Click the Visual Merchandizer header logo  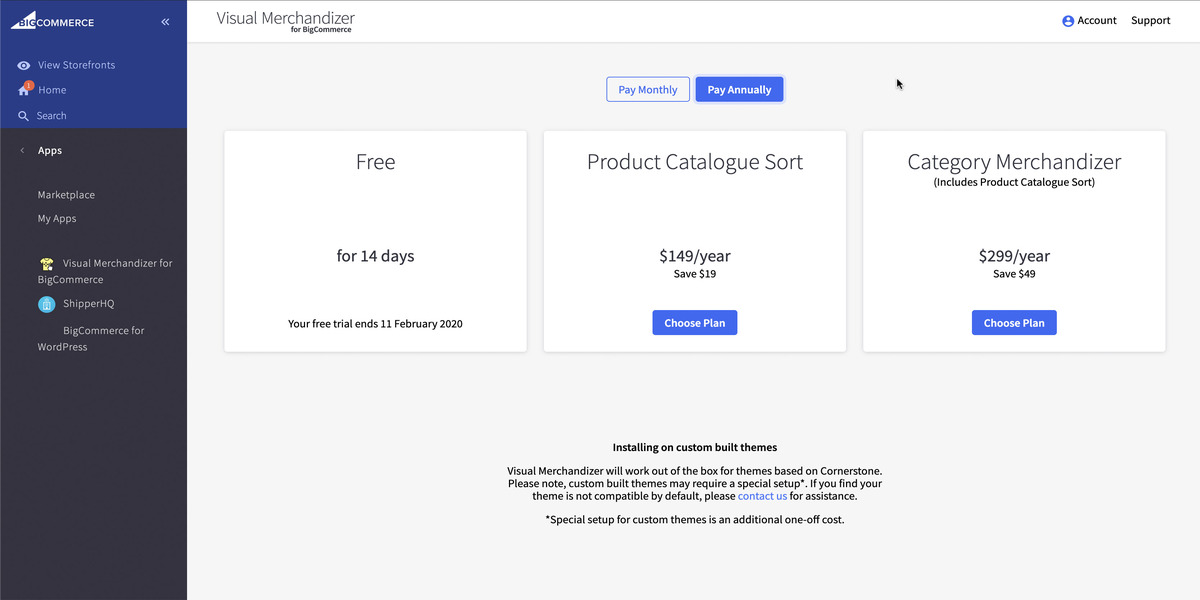point(285,21)
